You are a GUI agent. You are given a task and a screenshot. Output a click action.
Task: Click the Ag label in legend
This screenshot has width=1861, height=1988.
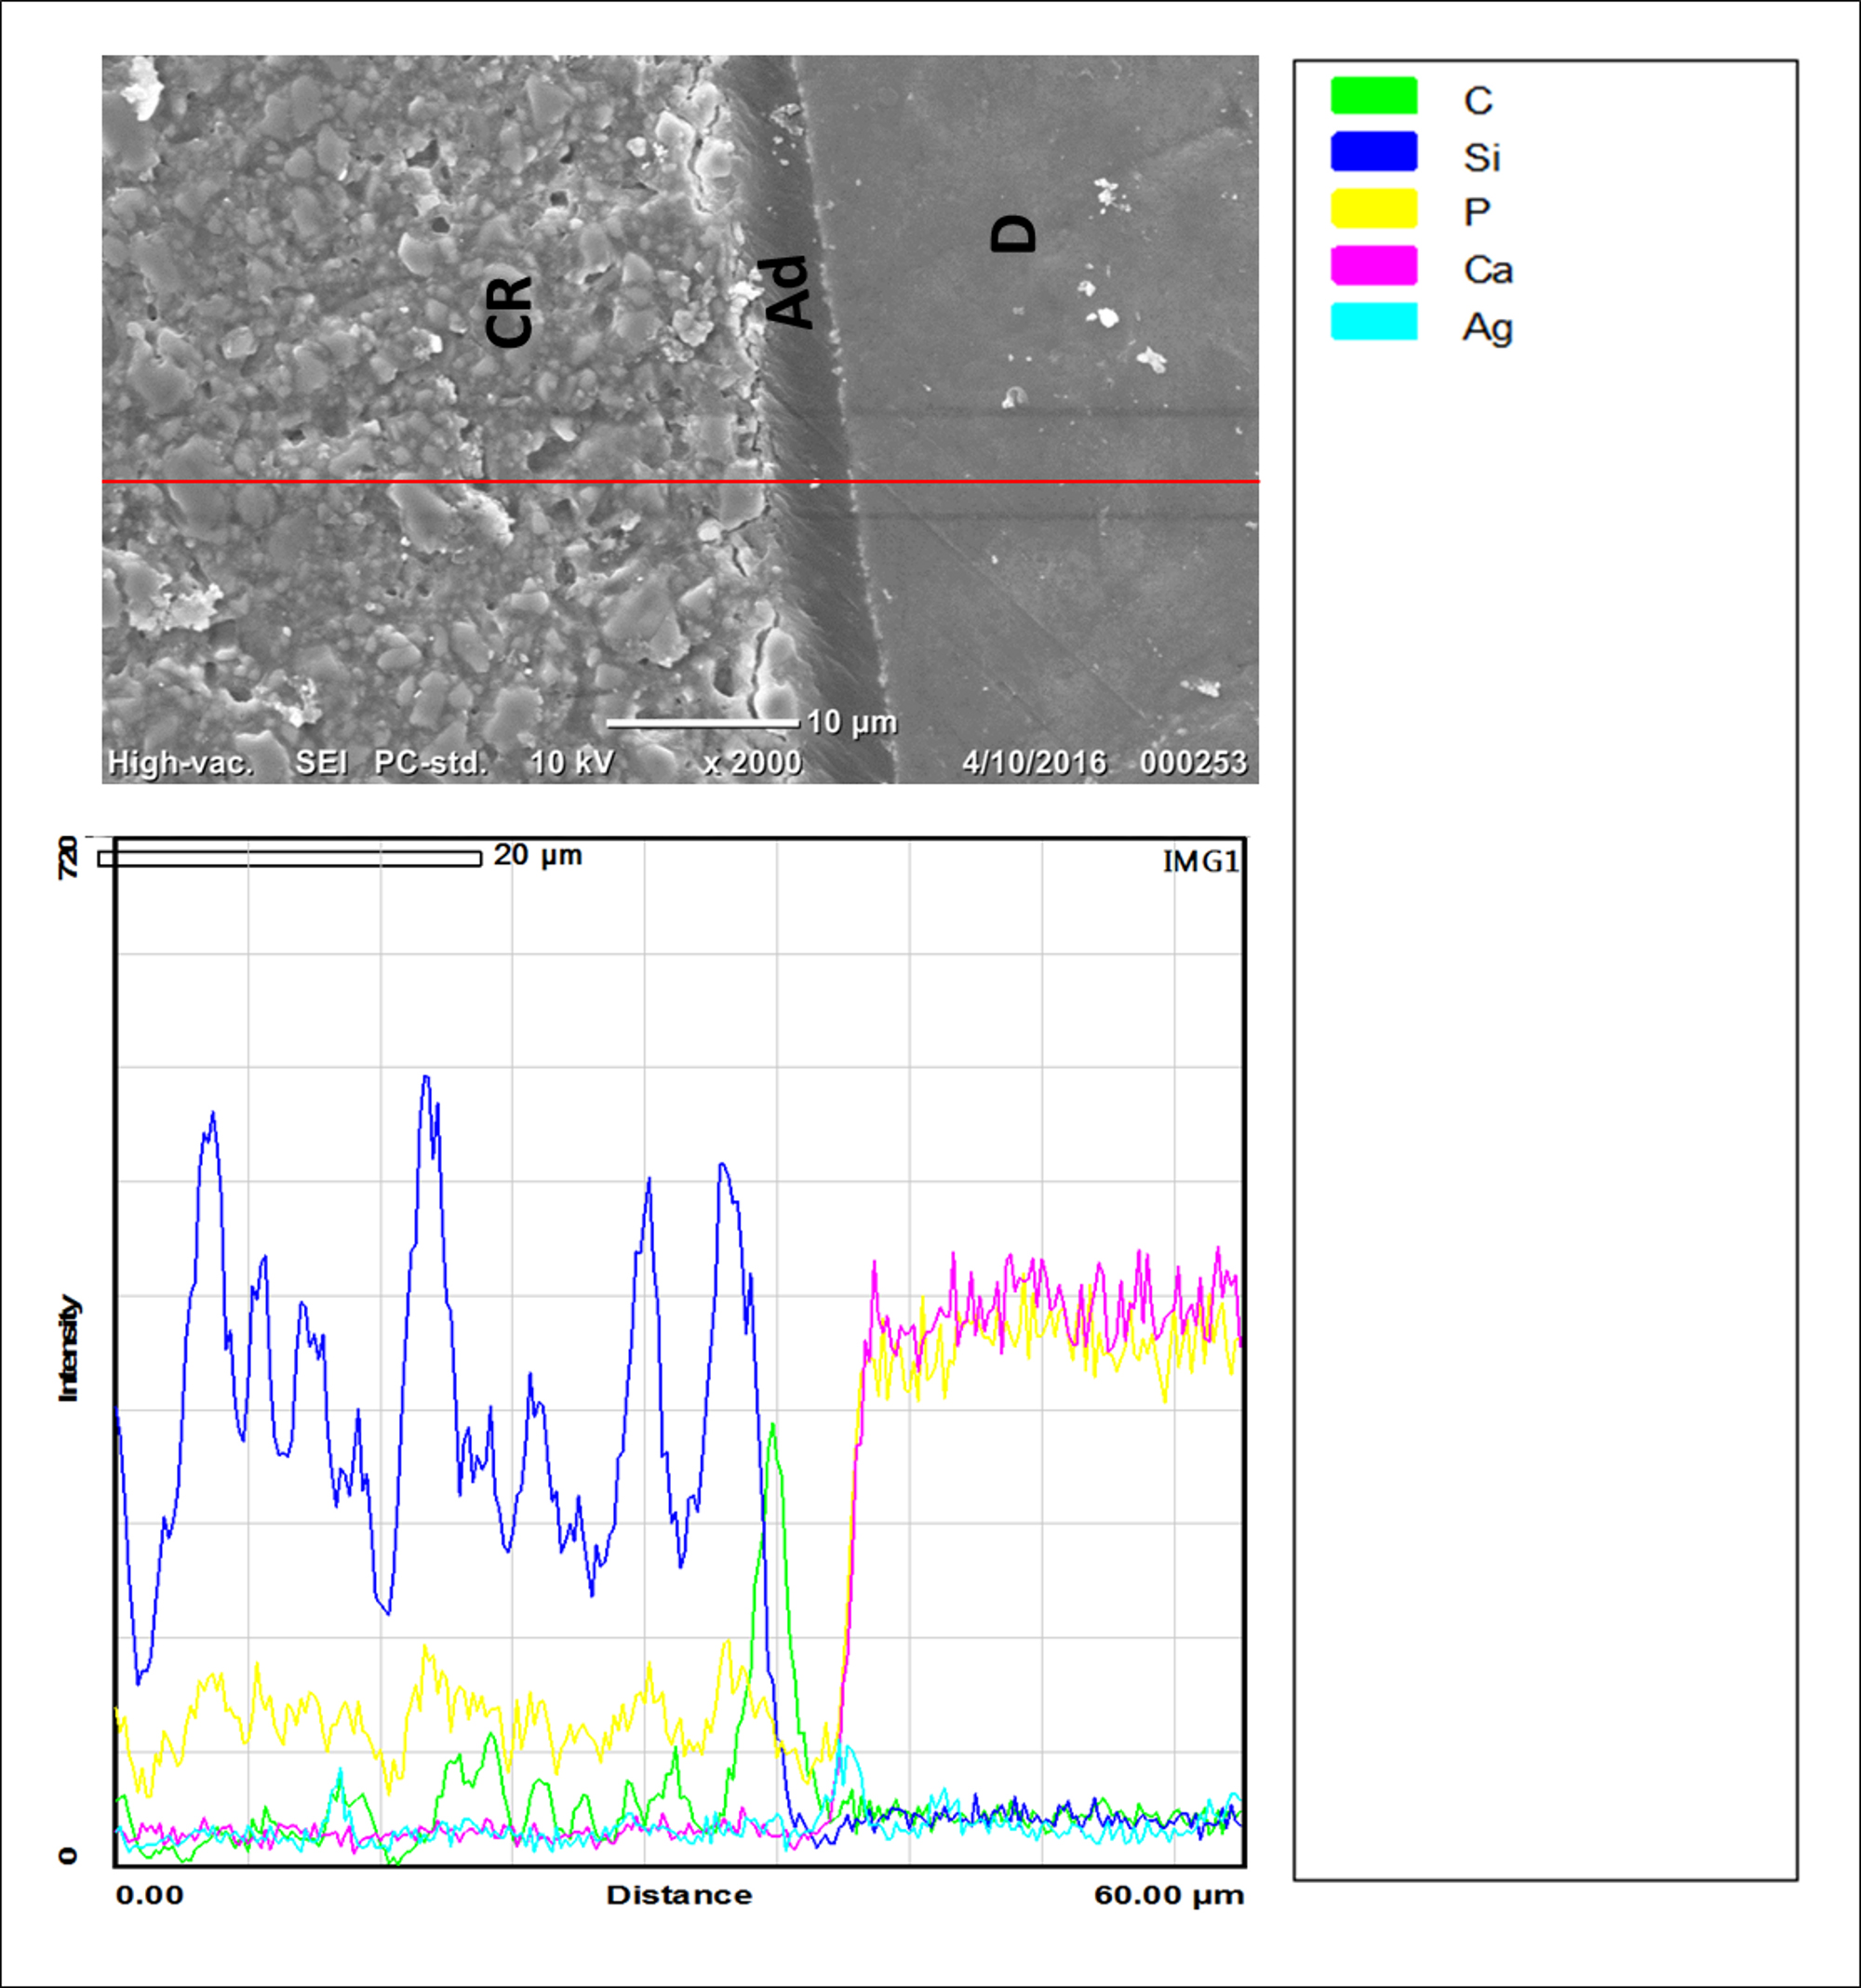(1488, 328)
